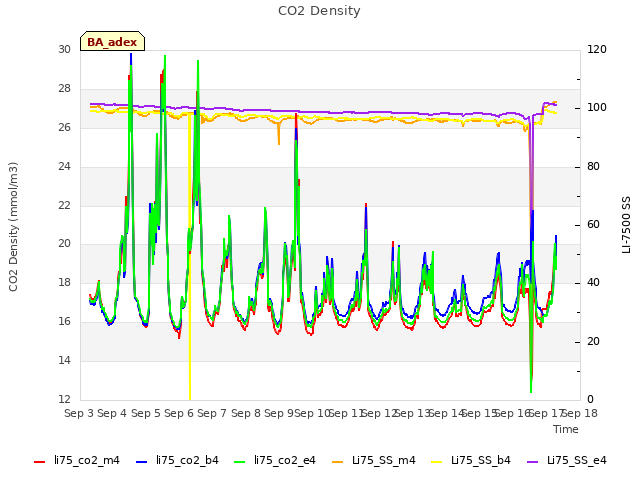
Task: Click the 0 value on right axis
Action: [590, 399]
